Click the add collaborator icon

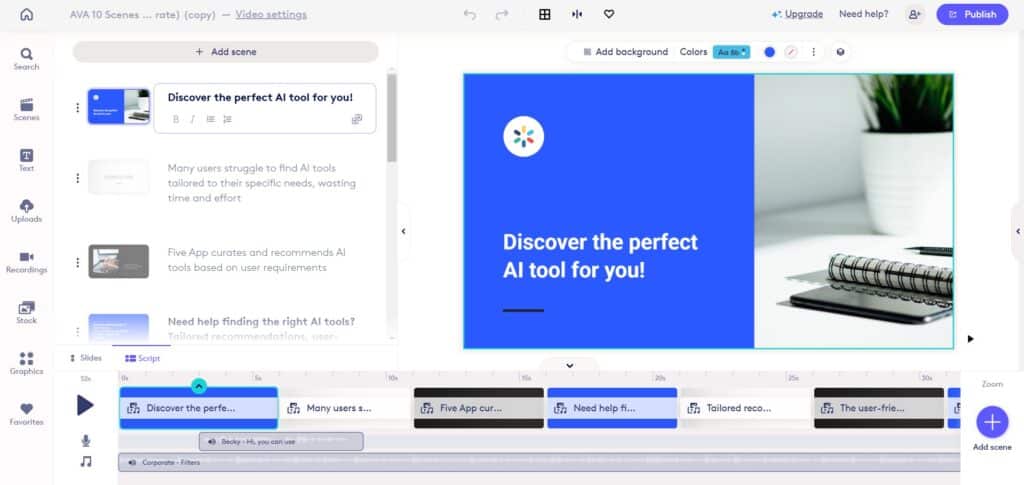tap(915, 14)
